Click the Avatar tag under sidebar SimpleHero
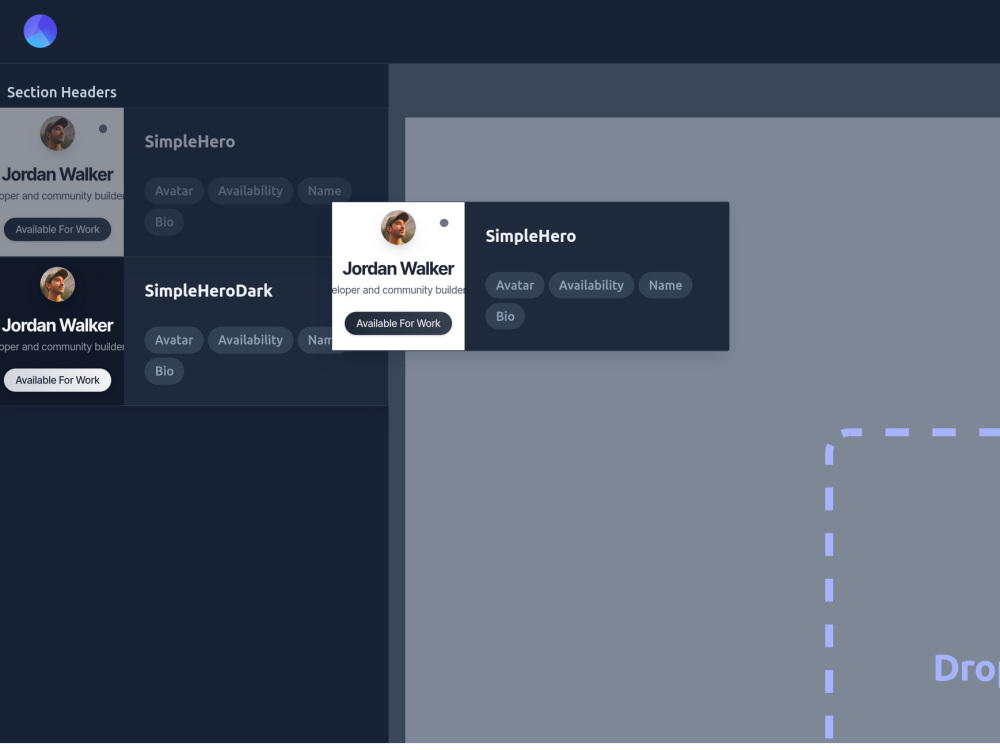 tap(173, 191)
